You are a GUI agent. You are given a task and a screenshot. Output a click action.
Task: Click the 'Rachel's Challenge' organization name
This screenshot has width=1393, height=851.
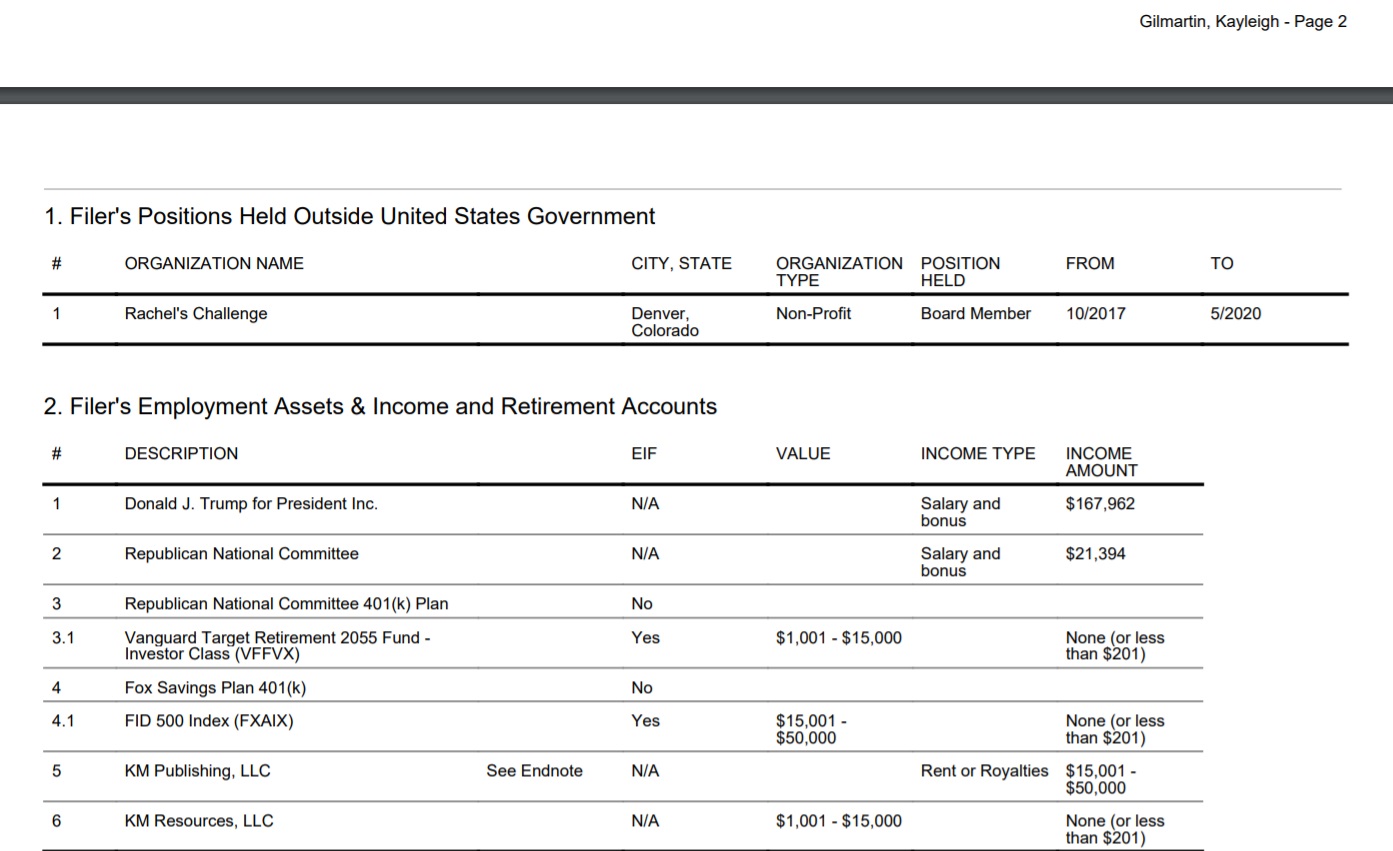(x=196, y=314)
